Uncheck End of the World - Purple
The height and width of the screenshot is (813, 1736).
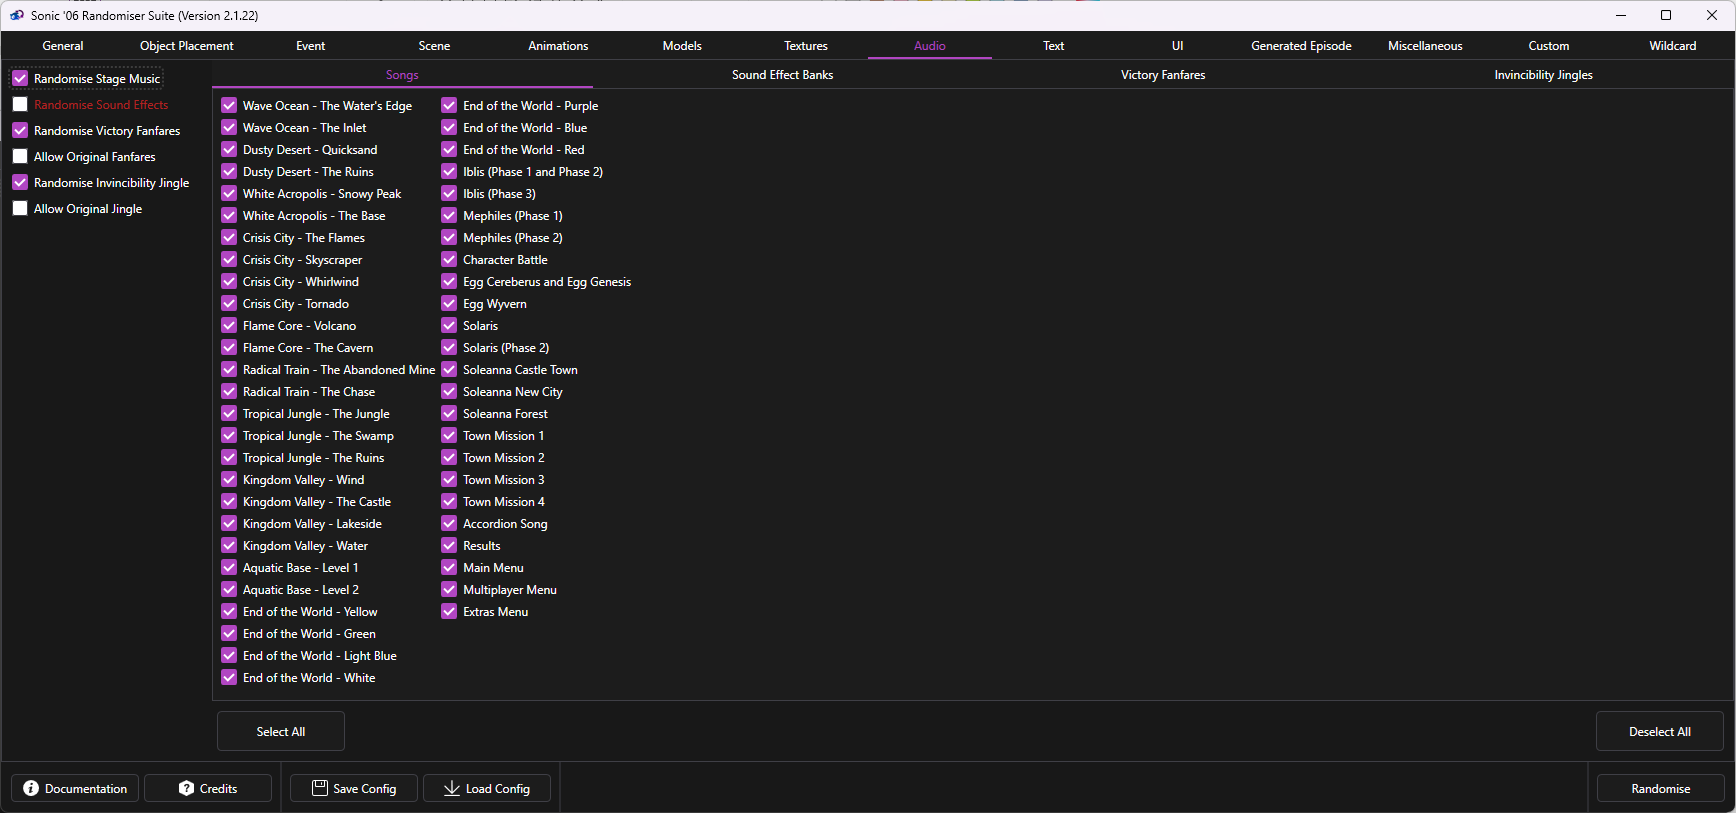point(449,105)
